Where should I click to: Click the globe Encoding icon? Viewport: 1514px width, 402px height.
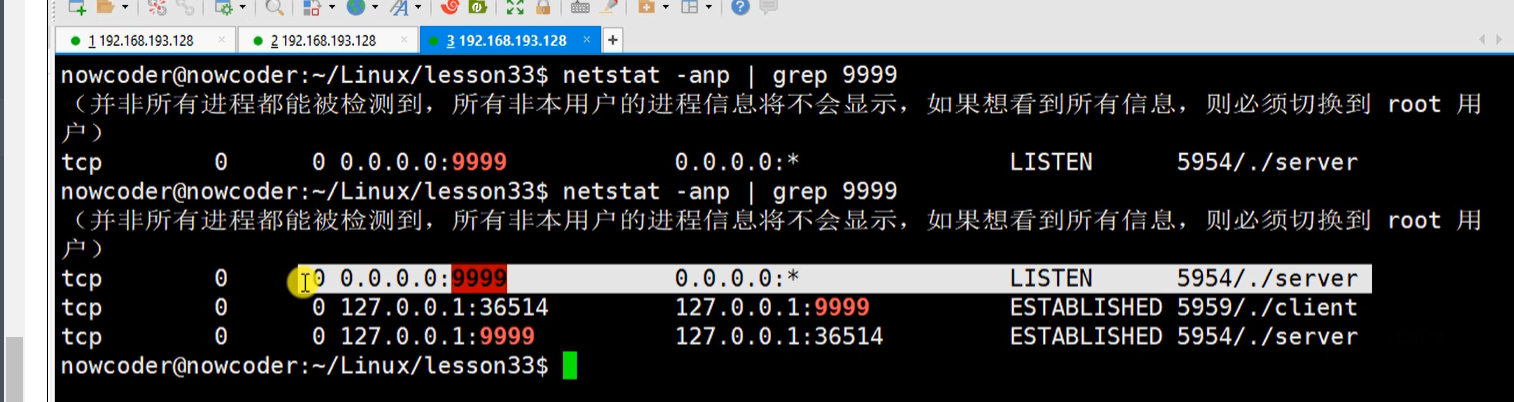(x=356, y=7)
